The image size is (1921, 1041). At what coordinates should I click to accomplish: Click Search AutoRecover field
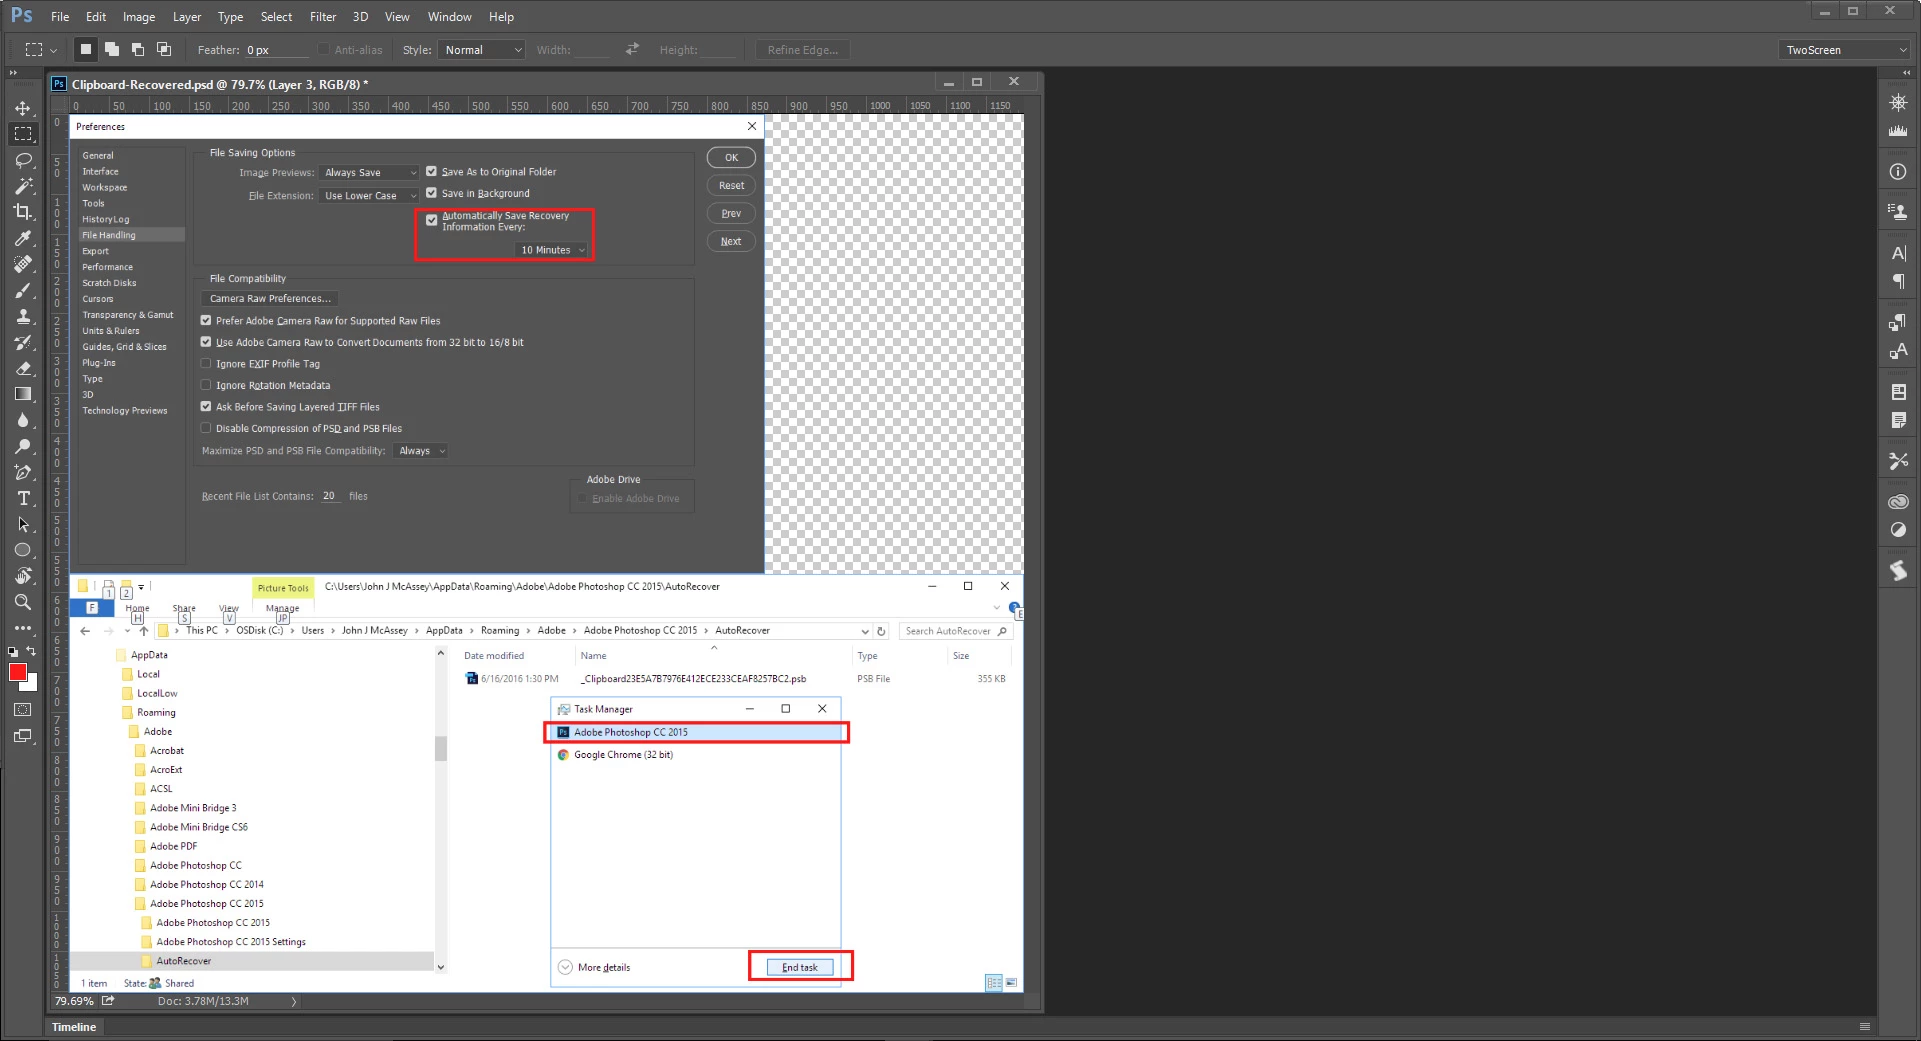[x=956, y=631]
